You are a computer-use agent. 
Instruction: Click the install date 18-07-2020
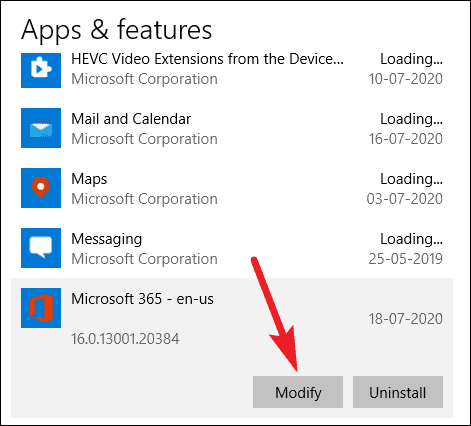406,319
